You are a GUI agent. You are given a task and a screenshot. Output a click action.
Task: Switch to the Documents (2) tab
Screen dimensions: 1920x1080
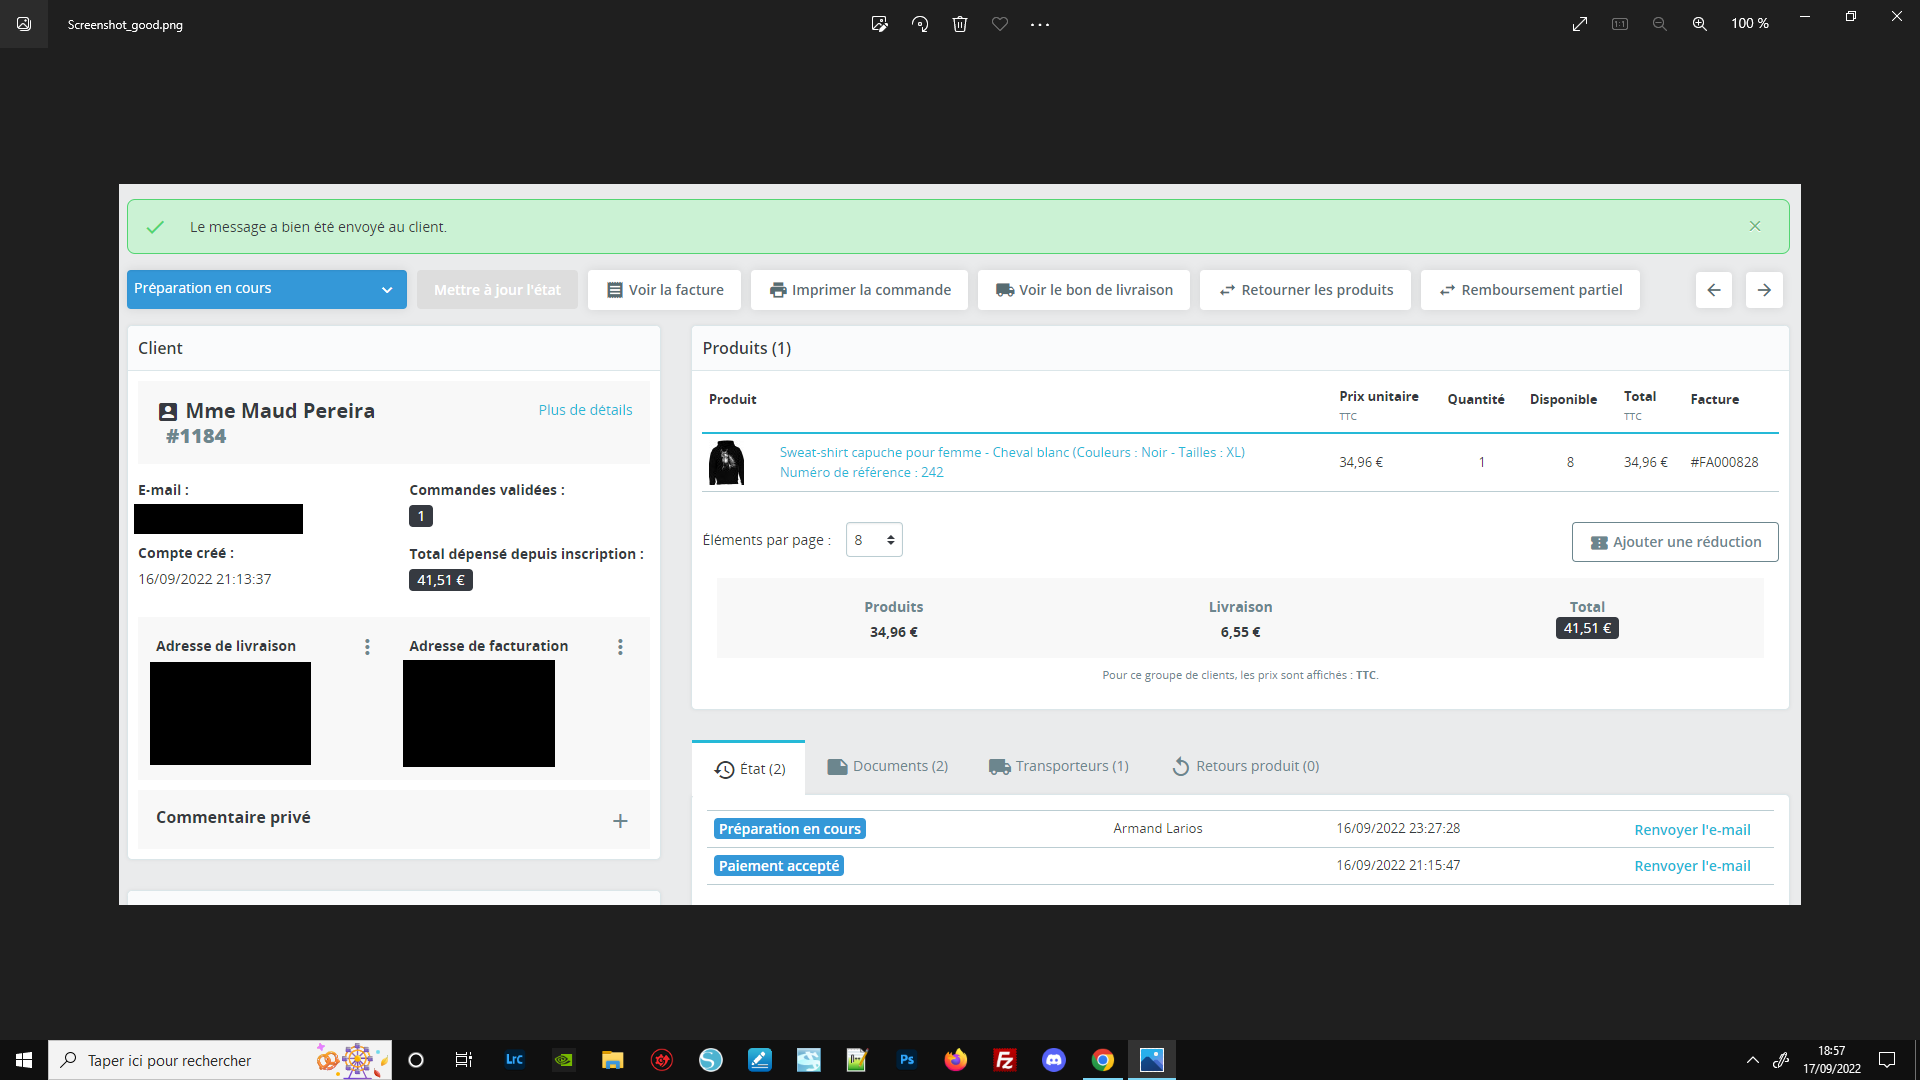coord(887,767)
